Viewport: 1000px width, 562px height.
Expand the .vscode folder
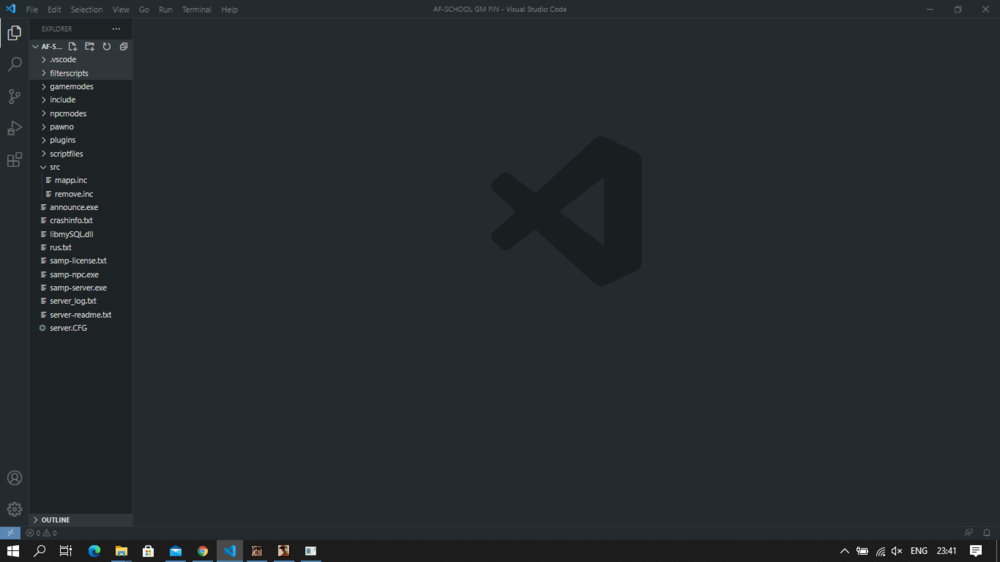point(81,59)
